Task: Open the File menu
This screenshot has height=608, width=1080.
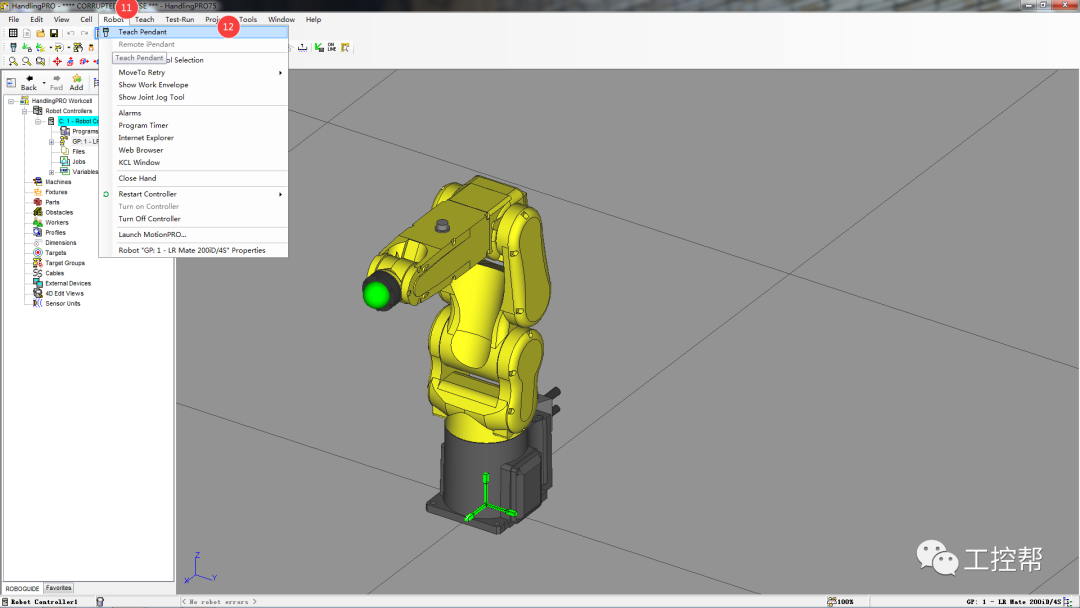Action: point(14,19)
